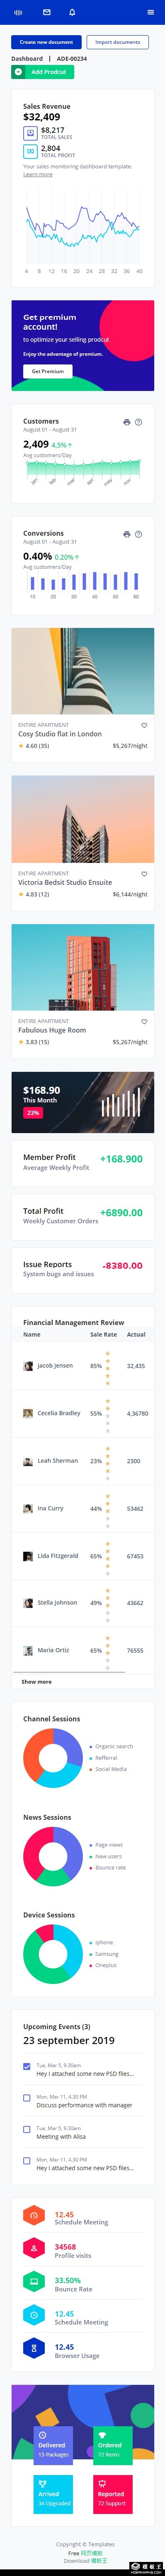Image resolution: width=165 pixels, height=2576 pixels.
Task: Click Stella Johnson's avatar
Action: click(28, 1603)
